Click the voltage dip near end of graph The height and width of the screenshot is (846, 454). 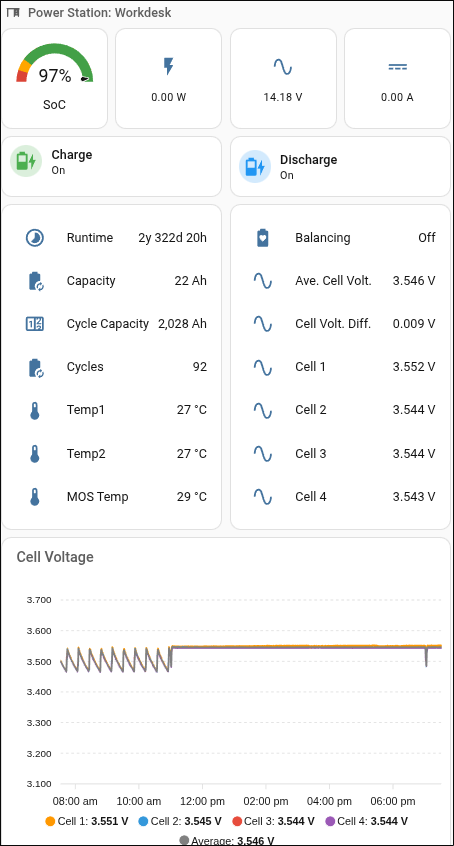pyautogui.click(x=426, y=657)
